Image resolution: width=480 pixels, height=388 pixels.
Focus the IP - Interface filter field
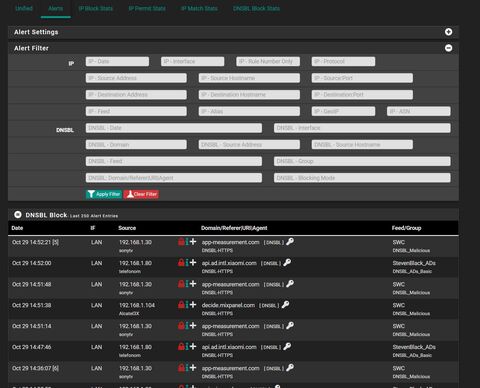[193, 61]
